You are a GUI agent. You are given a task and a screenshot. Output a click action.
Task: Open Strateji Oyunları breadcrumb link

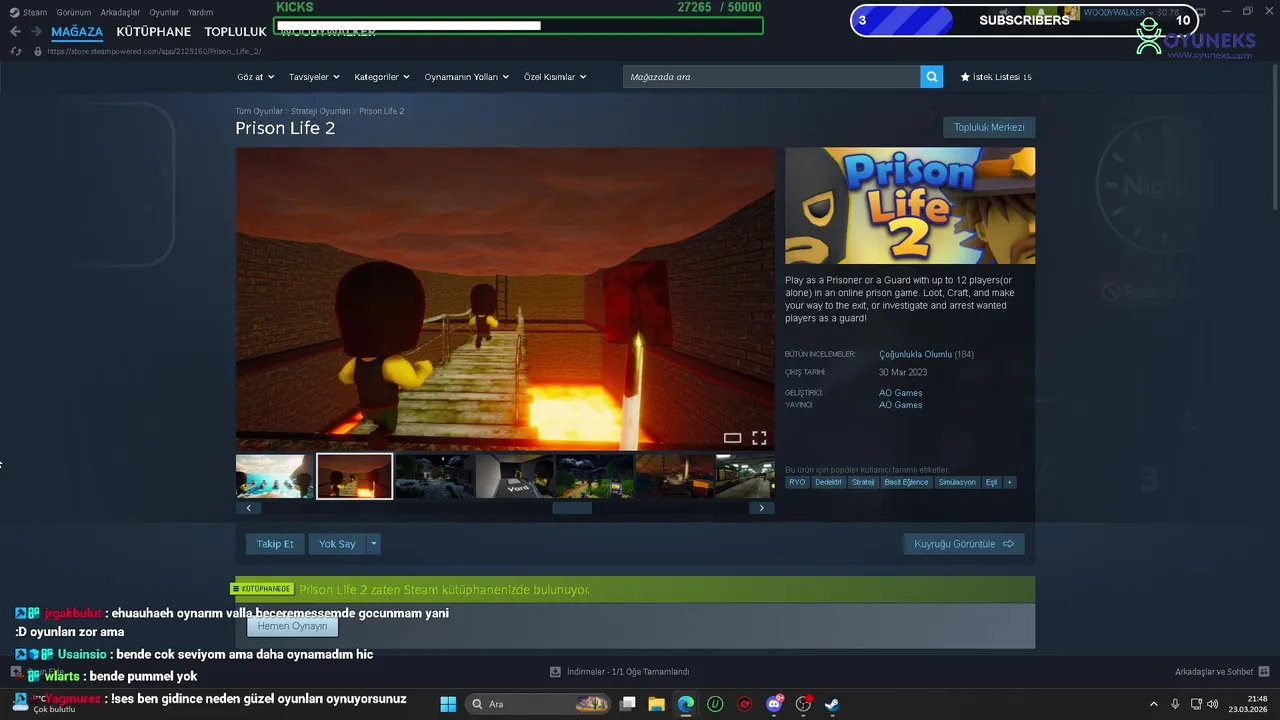coord(321,111)
